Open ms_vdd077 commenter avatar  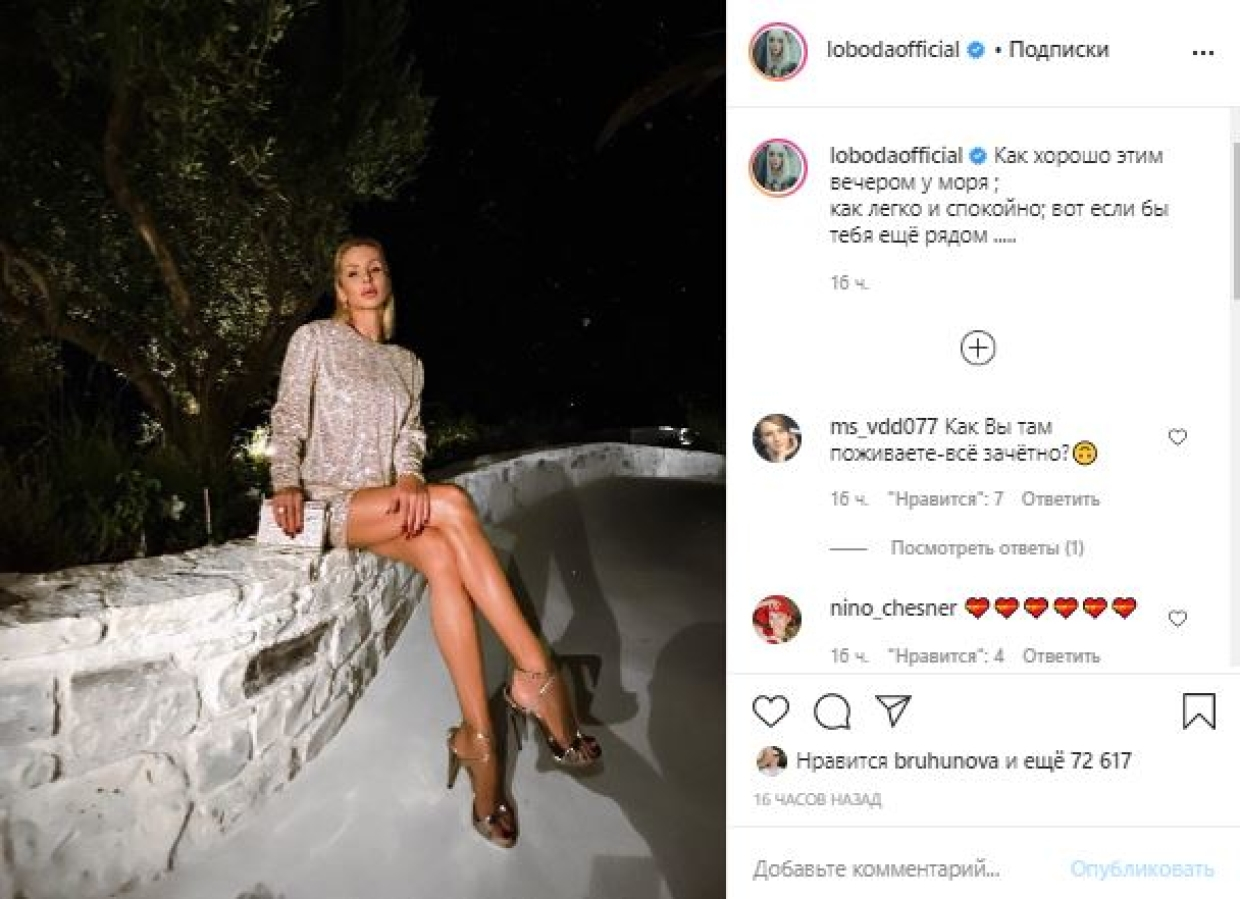coord(776,438)
